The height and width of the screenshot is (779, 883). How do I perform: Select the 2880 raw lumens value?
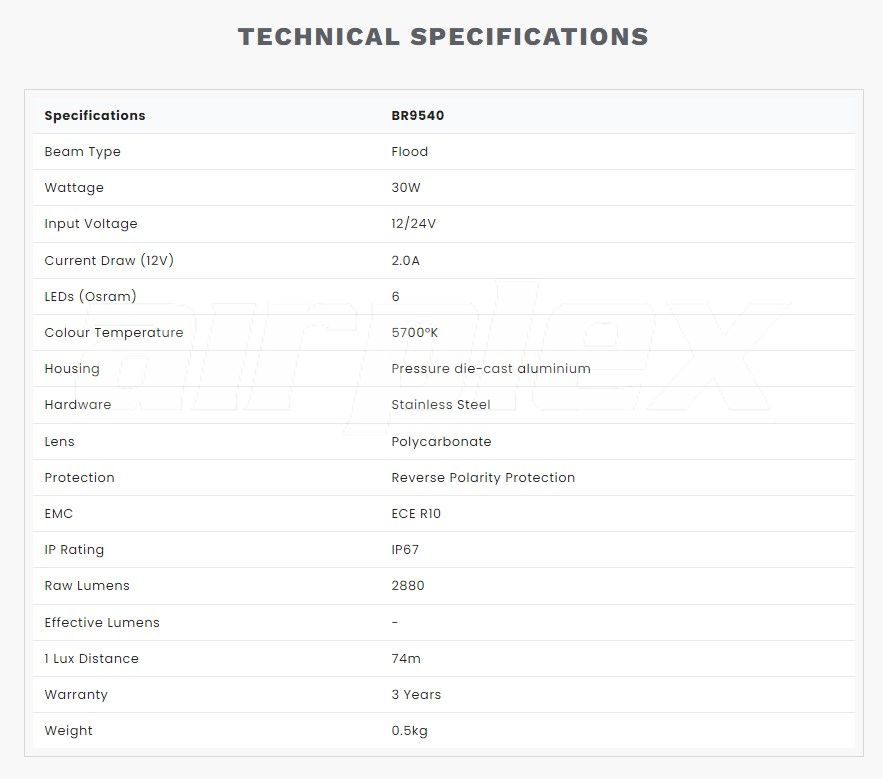pyautogui.click(x=407, y=586)
